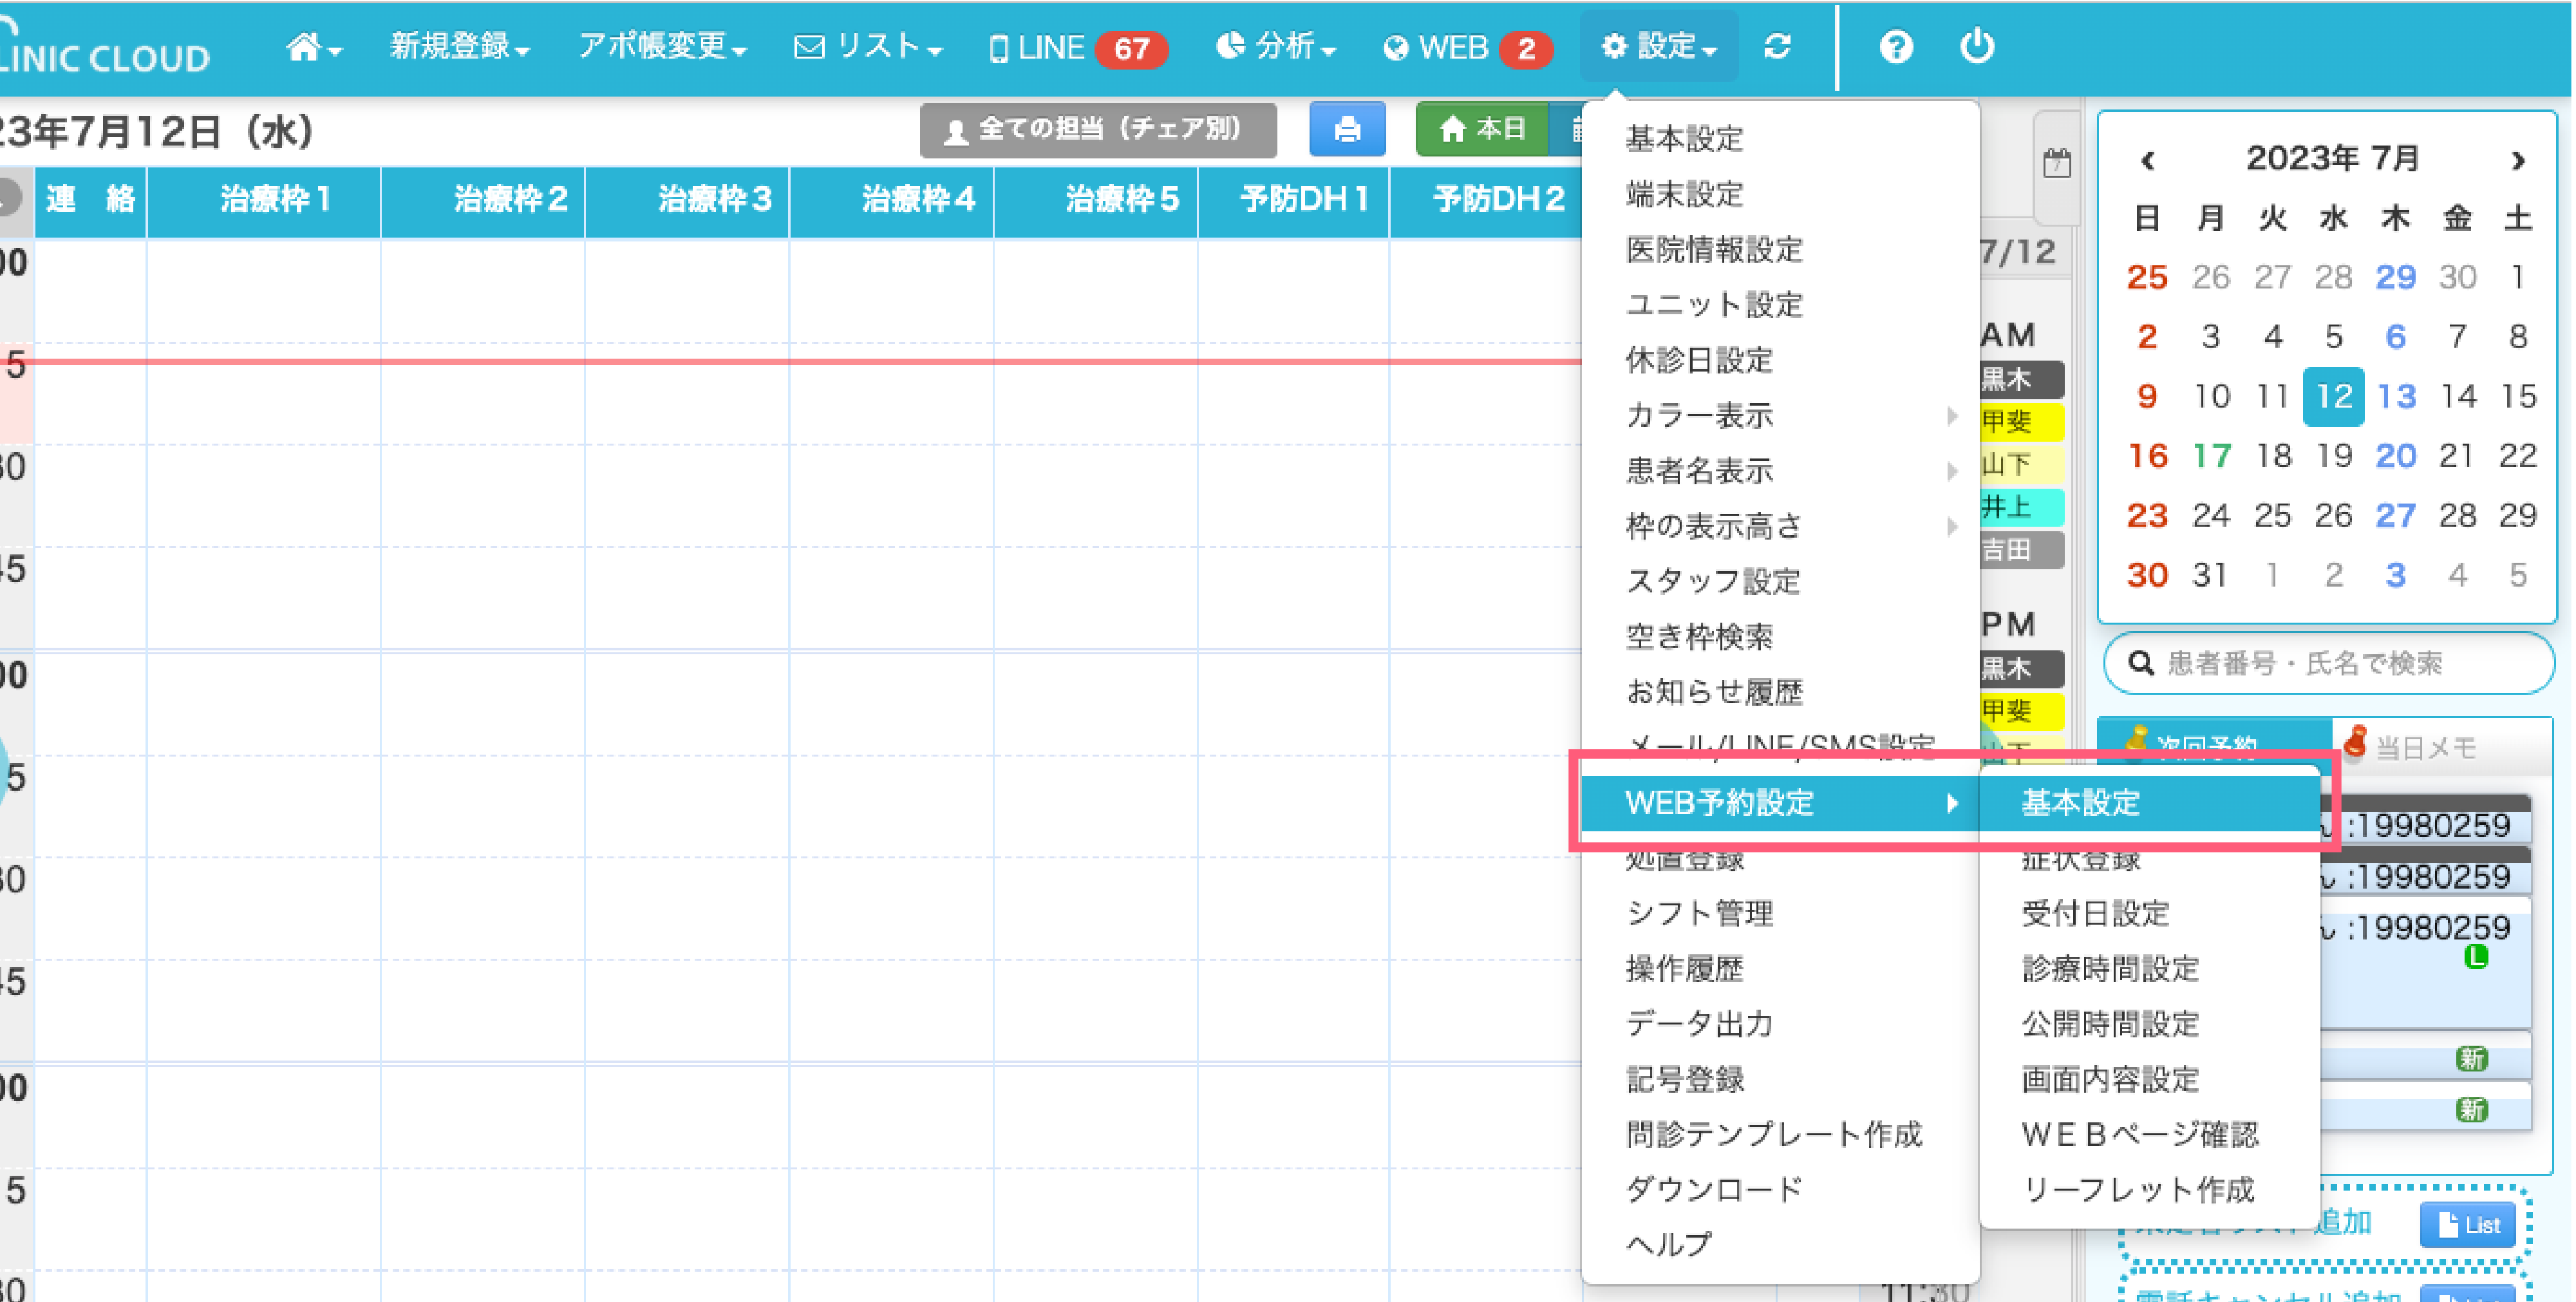
Task: Click the small calendar icon beside the schedule
Action: [2056, 163]
